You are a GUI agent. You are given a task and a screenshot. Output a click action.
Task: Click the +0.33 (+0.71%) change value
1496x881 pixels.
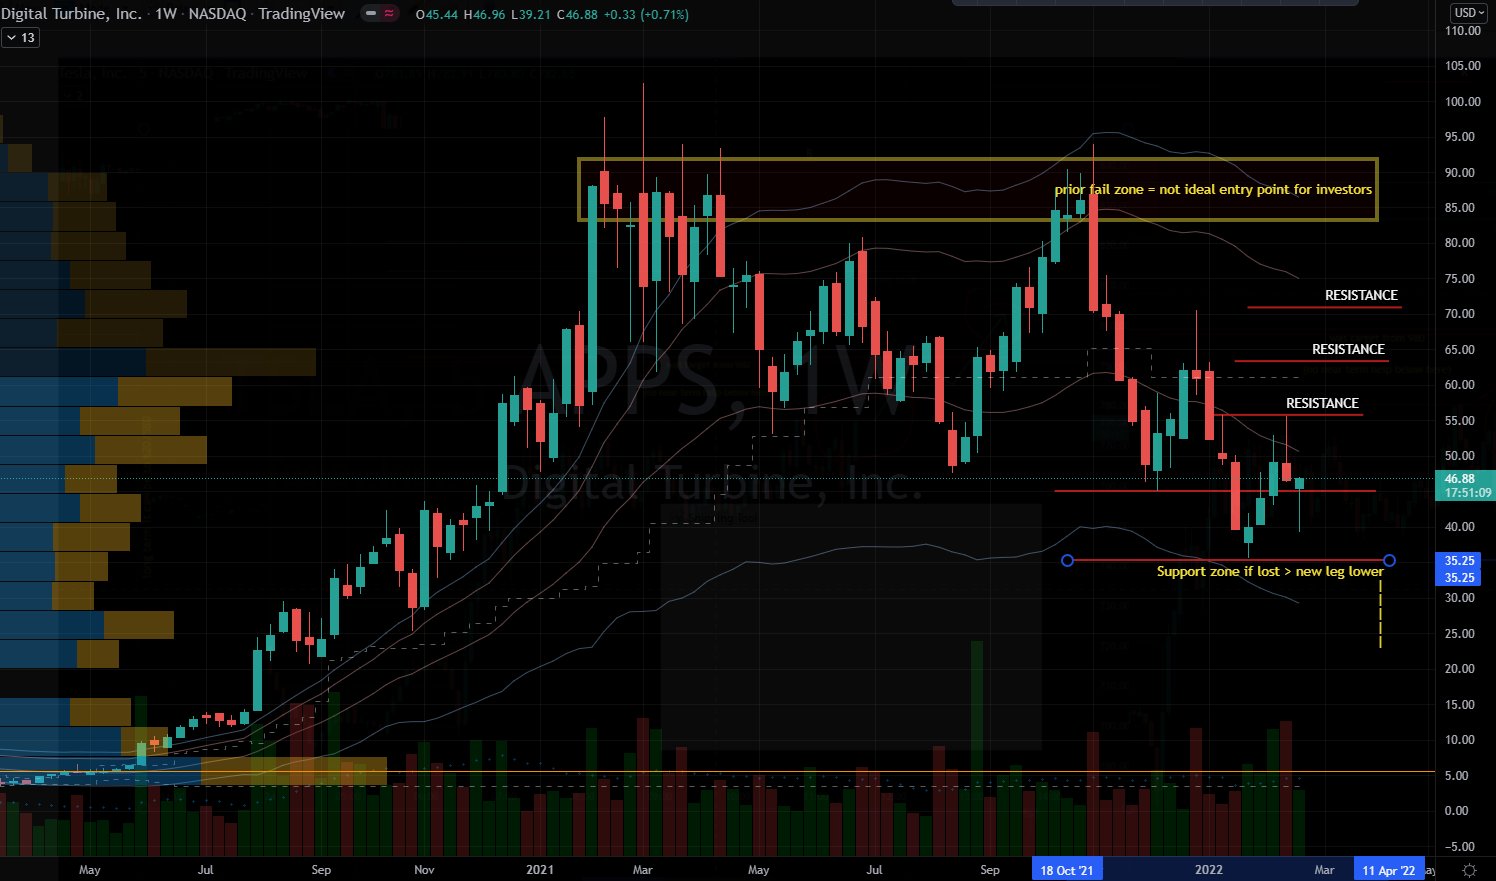(x=646, y=14)
